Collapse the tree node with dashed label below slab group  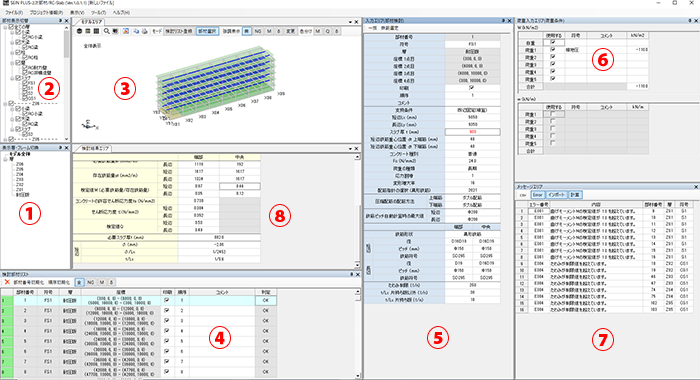[5, 104]
